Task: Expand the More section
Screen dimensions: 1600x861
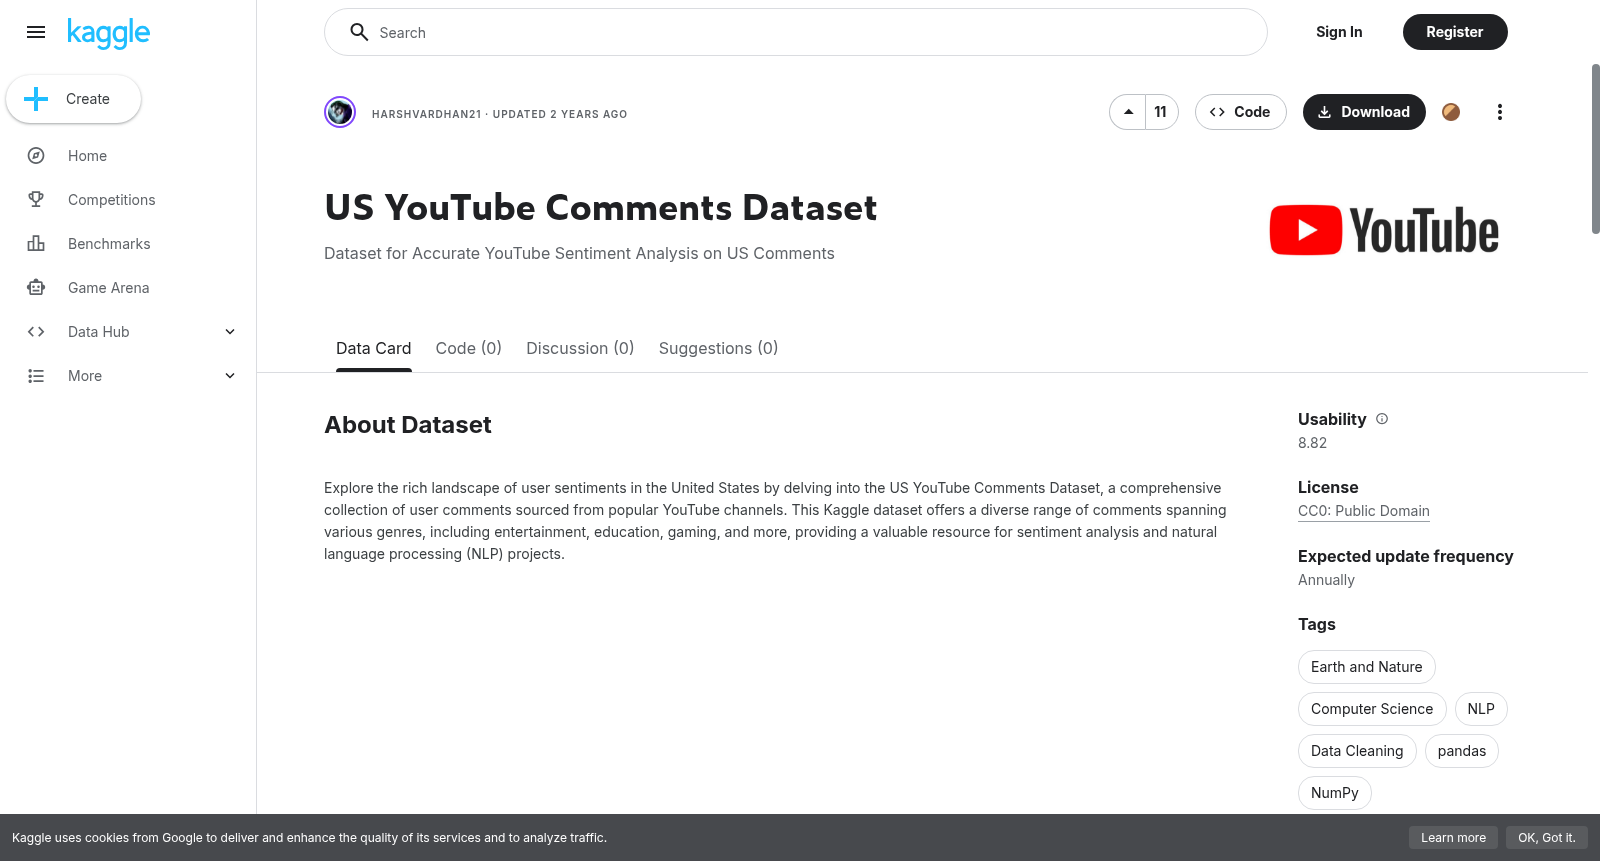Action: point(230,376)
